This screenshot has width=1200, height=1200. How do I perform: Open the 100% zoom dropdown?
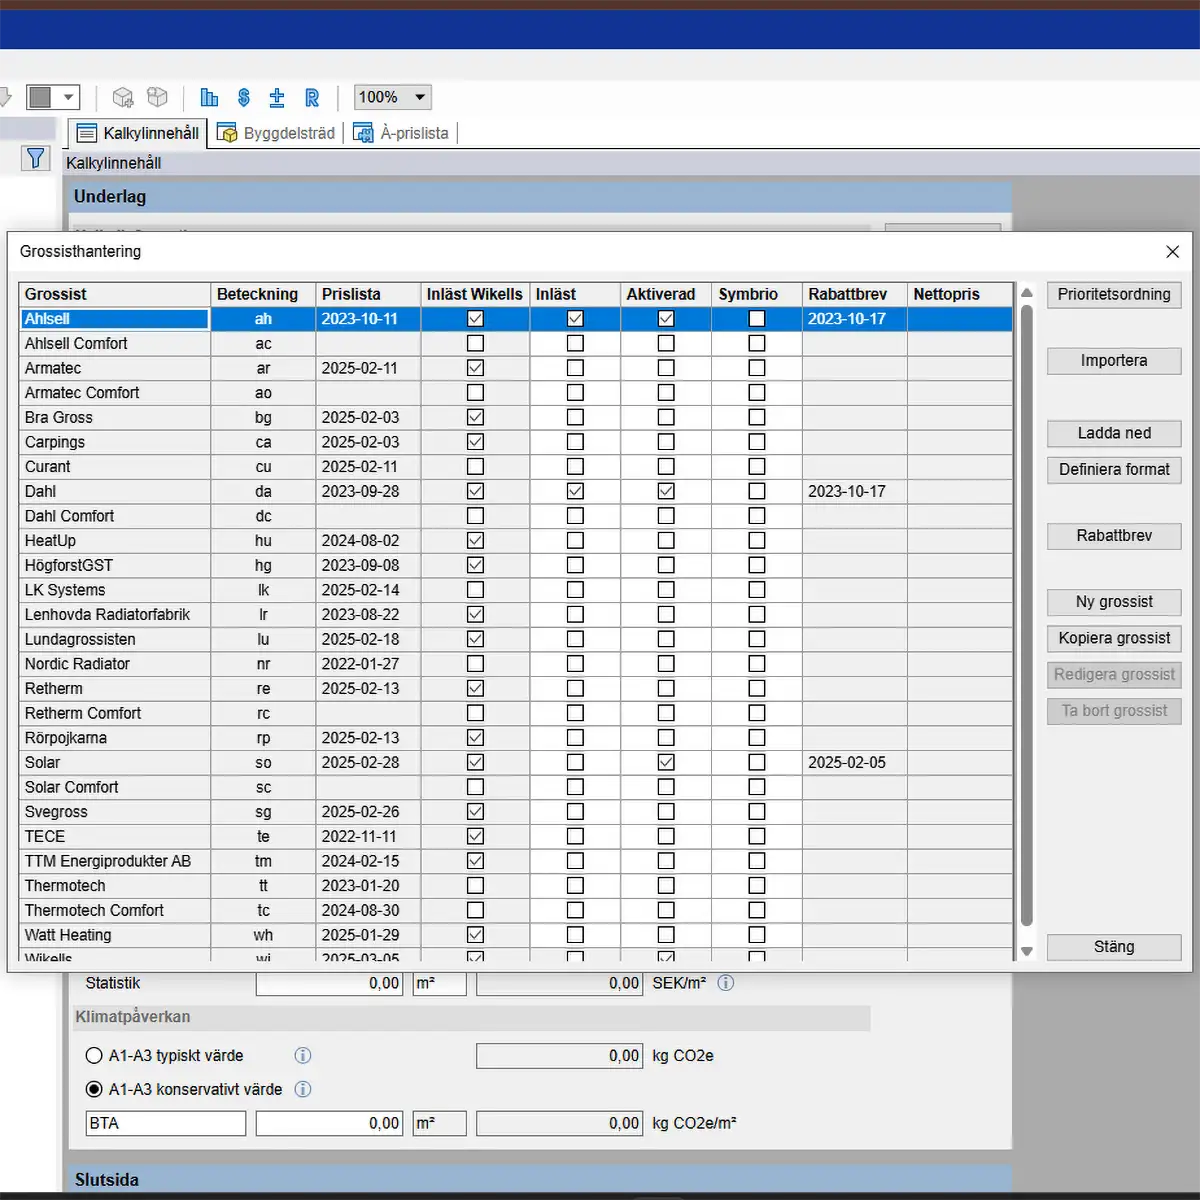click(x=420, y=97)
